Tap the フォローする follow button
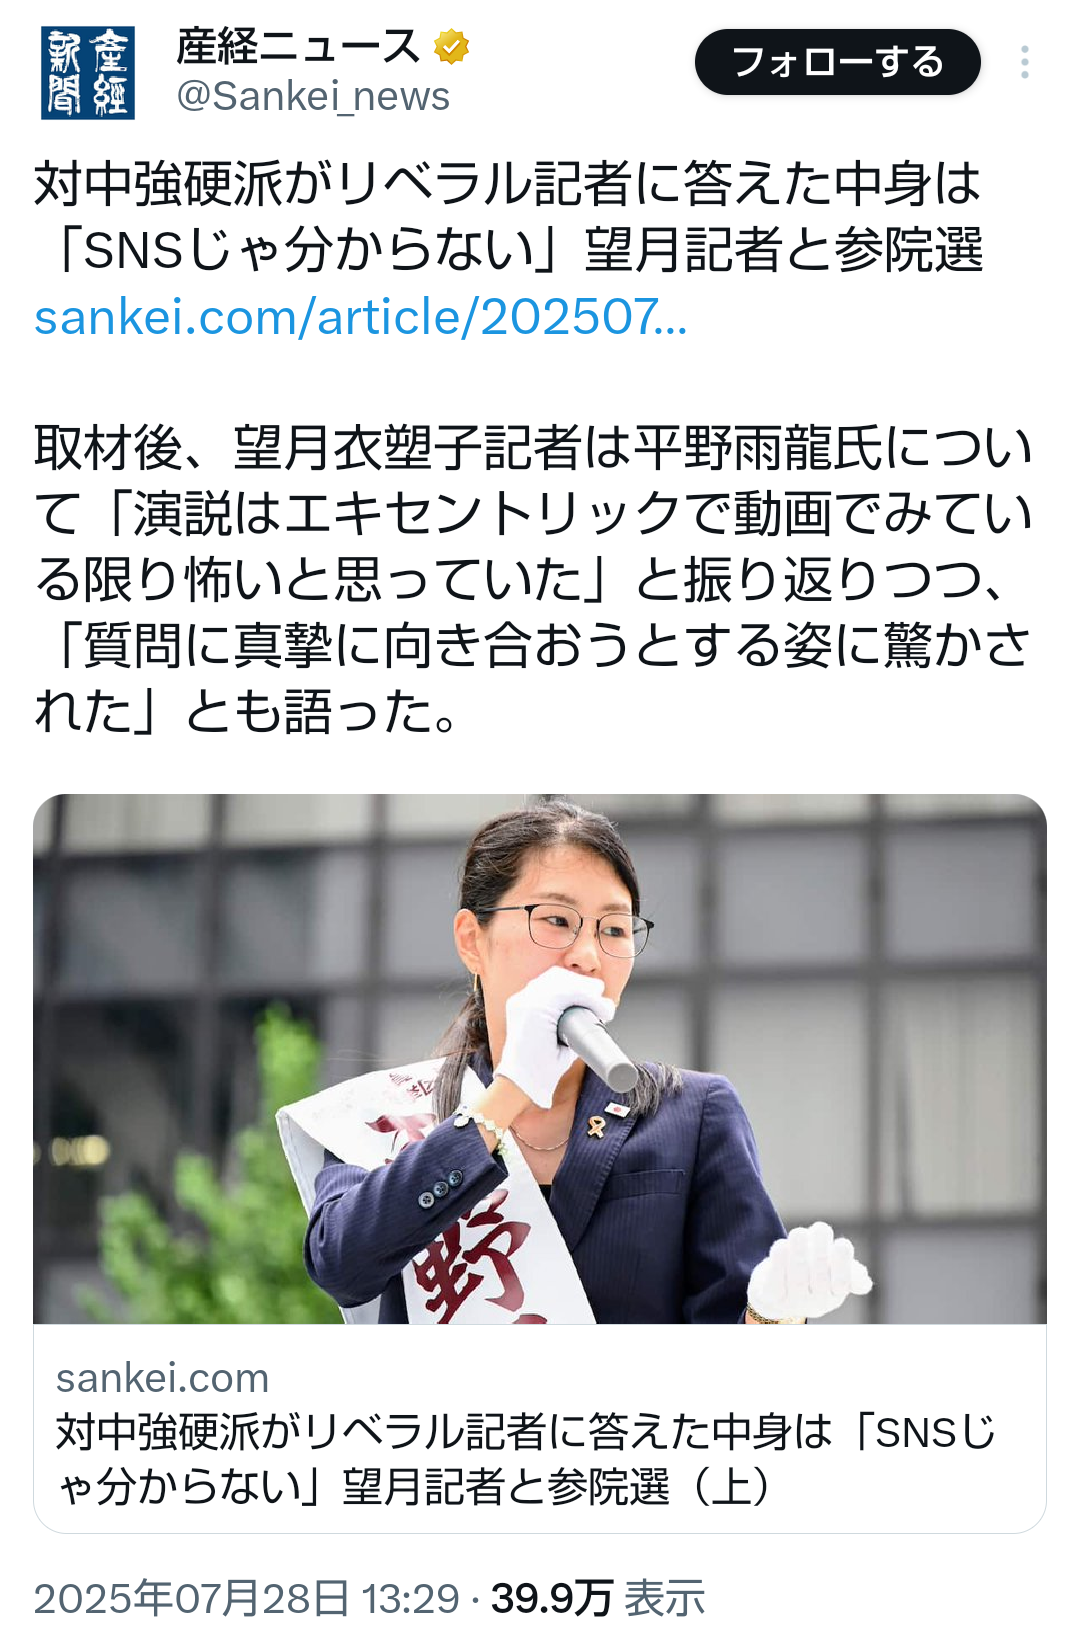 (838, 62)
